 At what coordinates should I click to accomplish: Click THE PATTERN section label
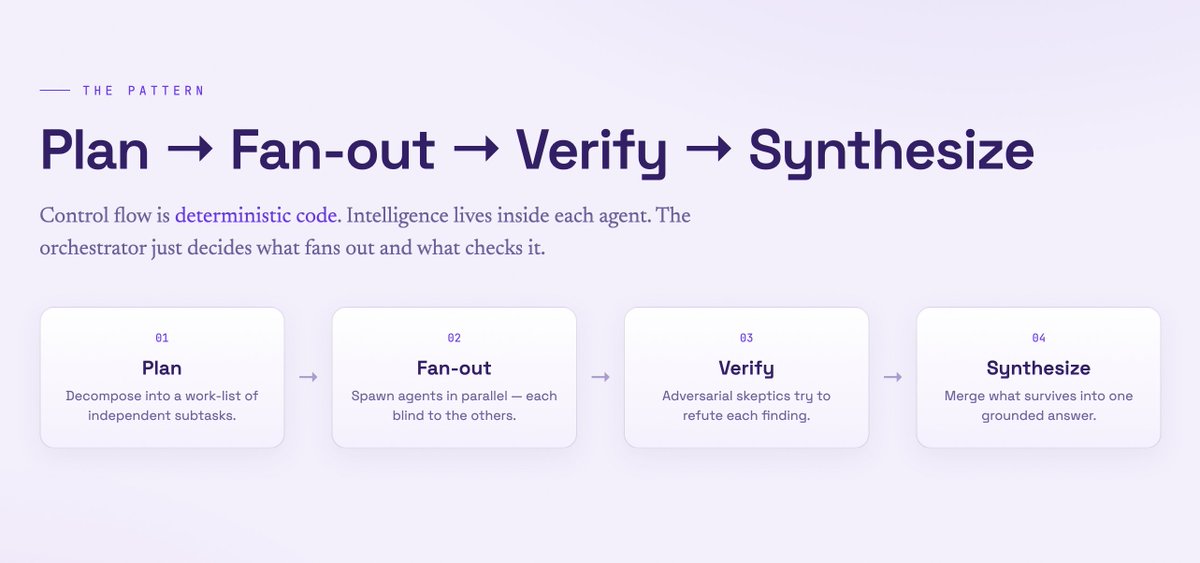[144, 91]
